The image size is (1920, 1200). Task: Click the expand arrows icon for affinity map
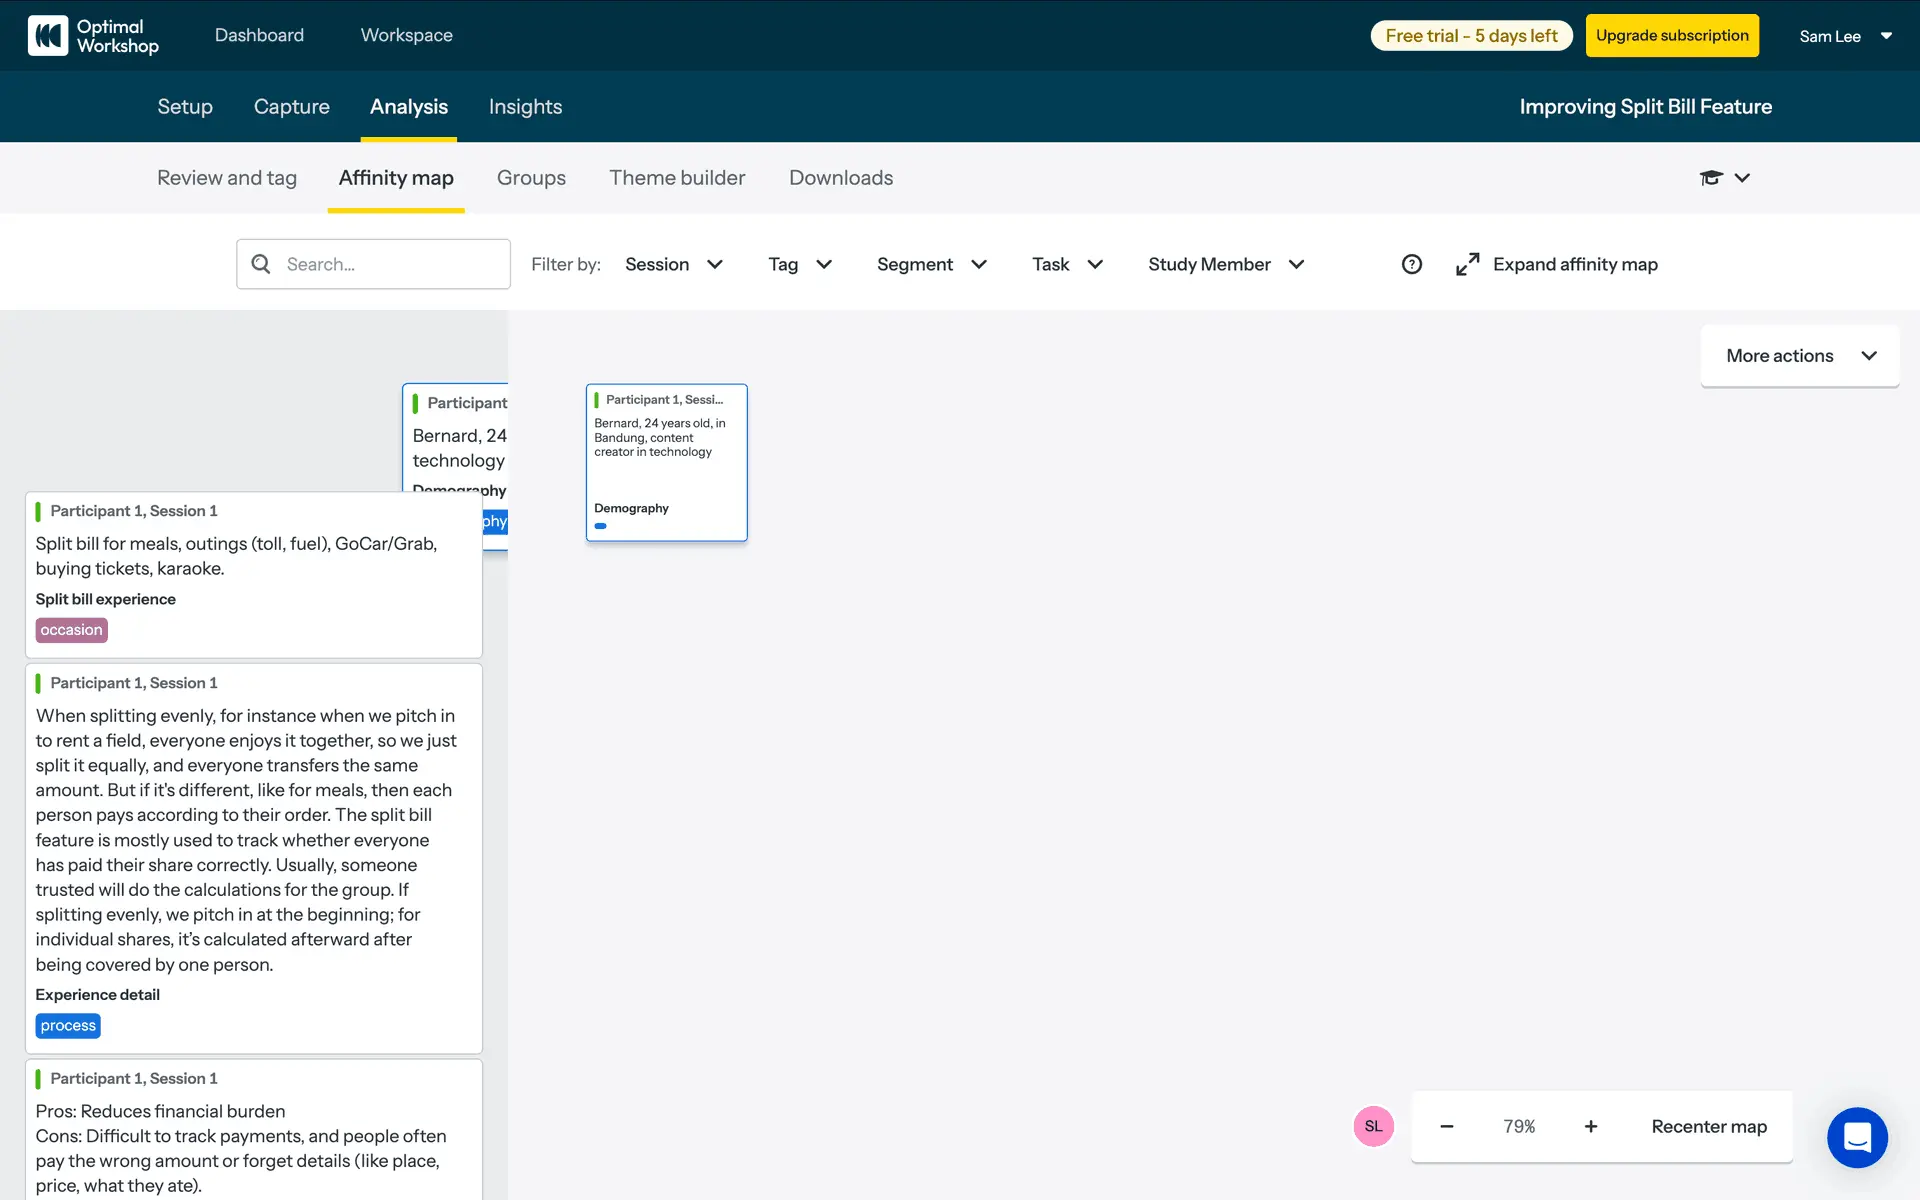pos(1467,264)
